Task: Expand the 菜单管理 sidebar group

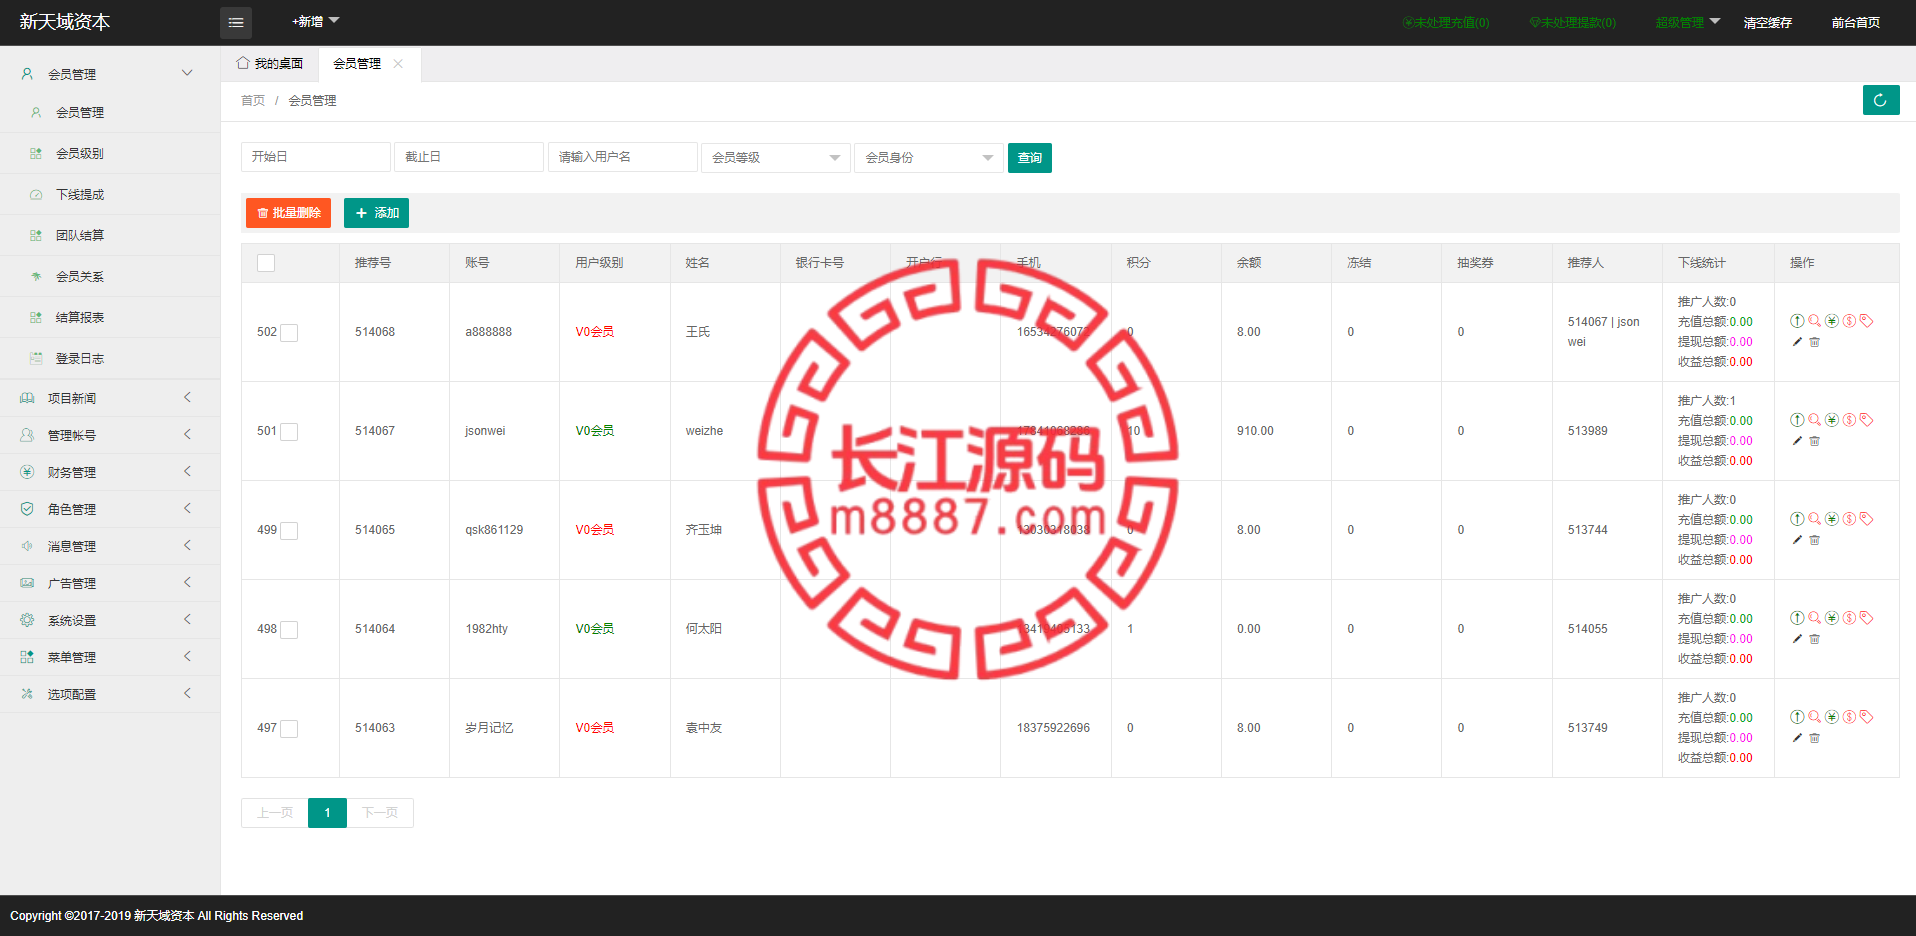Action: [x=110, y=657]
